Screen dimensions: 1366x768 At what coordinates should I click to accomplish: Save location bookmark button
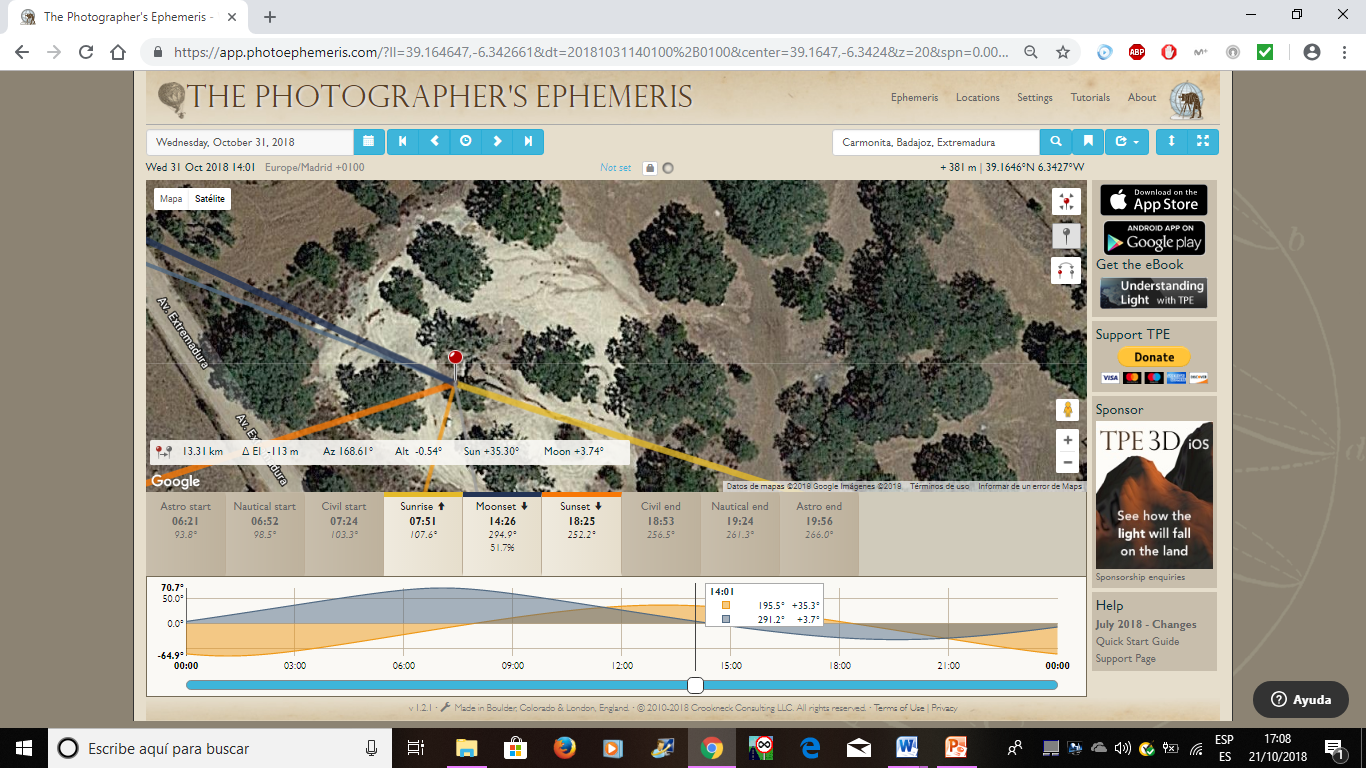pyautogui.click(x=1087, y=142)
